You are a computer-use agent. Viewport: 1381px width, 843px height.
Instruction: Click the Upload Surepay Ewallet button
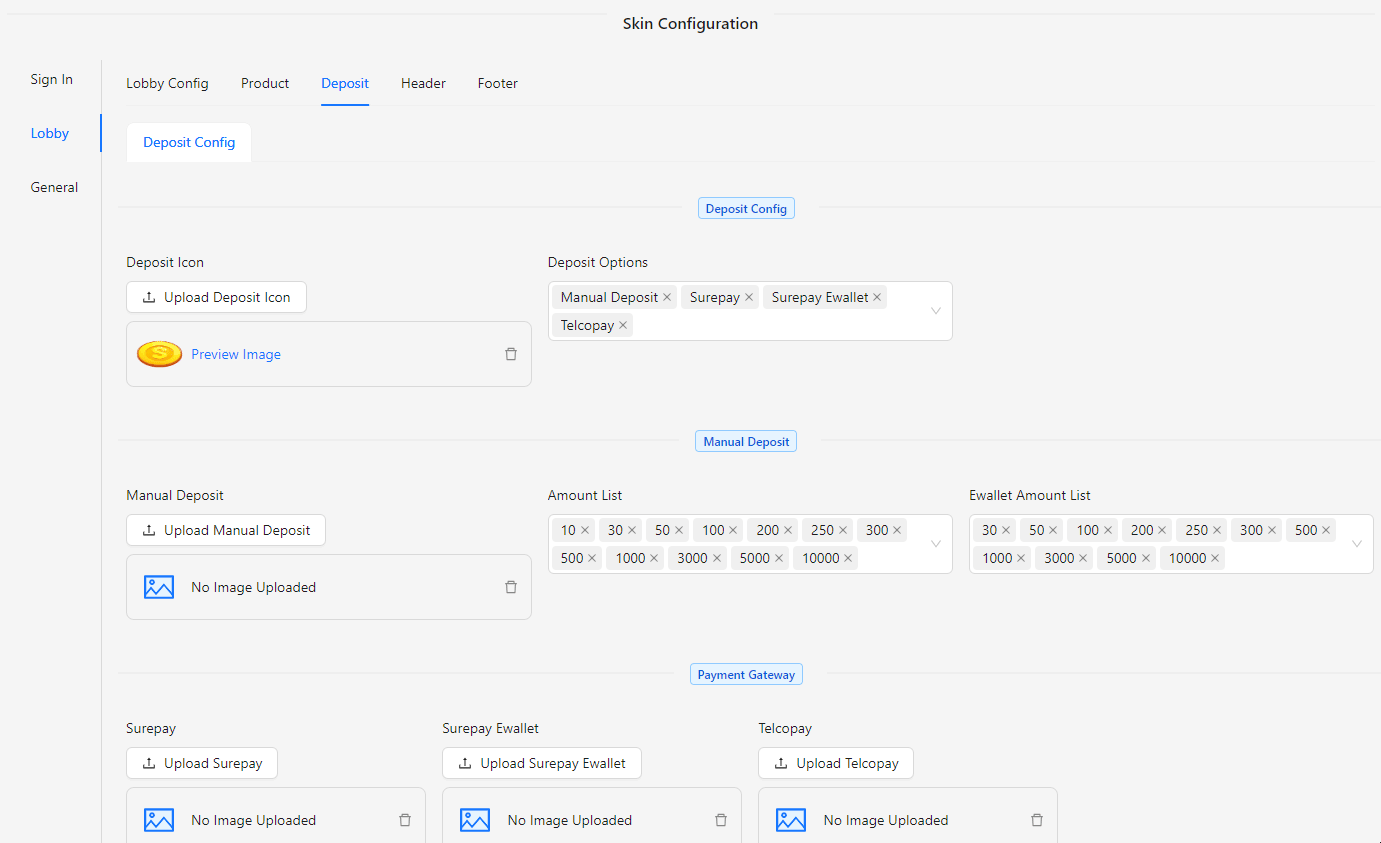pyautogui.click(x=541, y=763)
